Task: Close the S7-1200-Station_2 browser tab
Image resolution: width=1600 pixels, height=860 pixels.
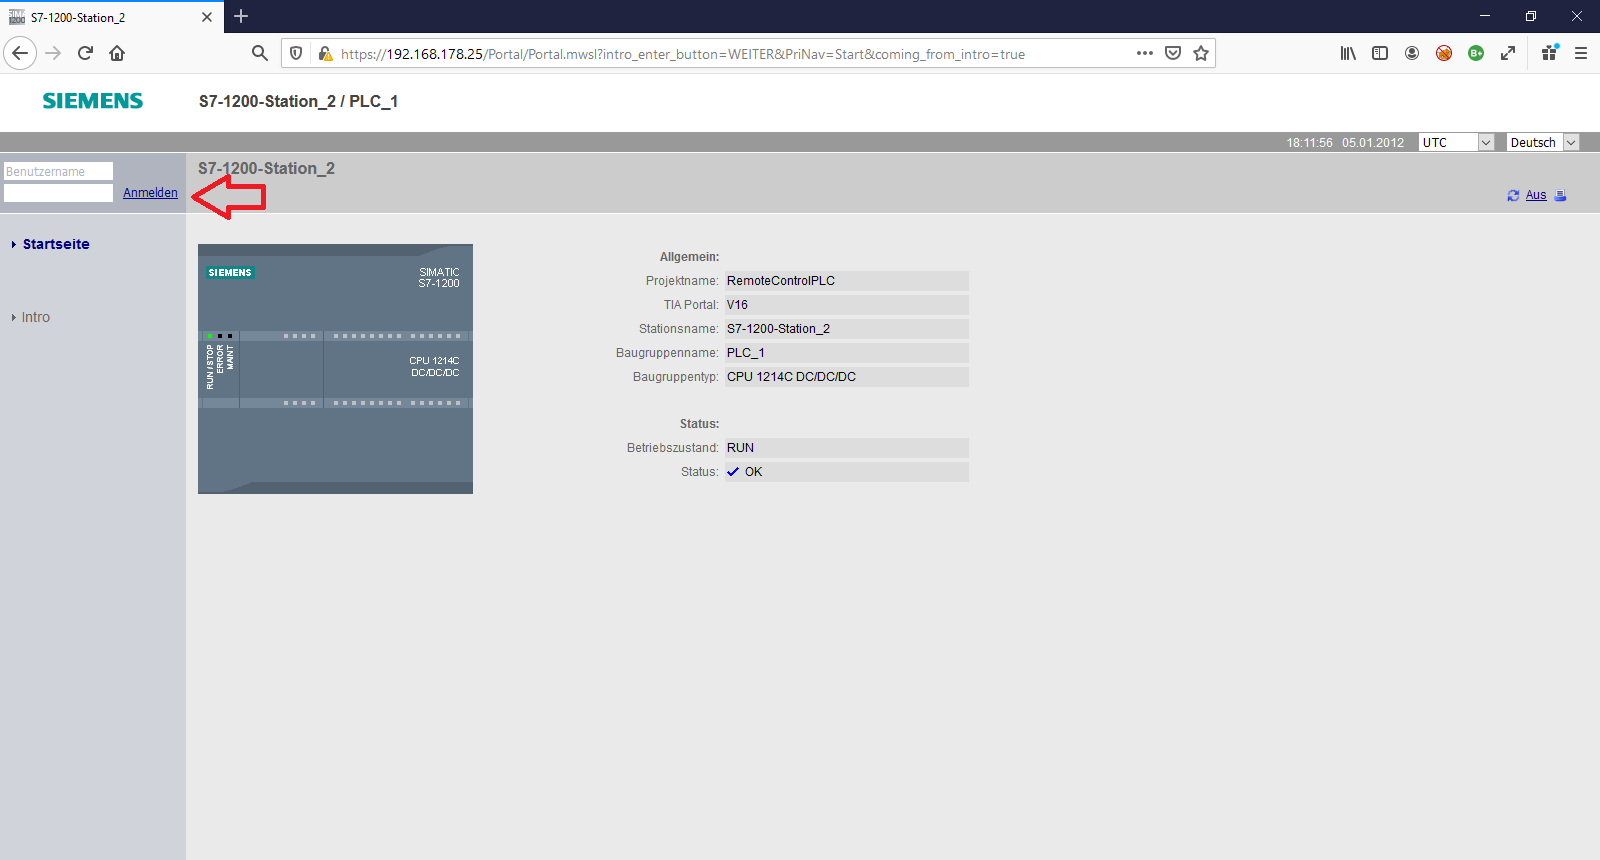Action: pyautogui.click(x=207, y=17)
